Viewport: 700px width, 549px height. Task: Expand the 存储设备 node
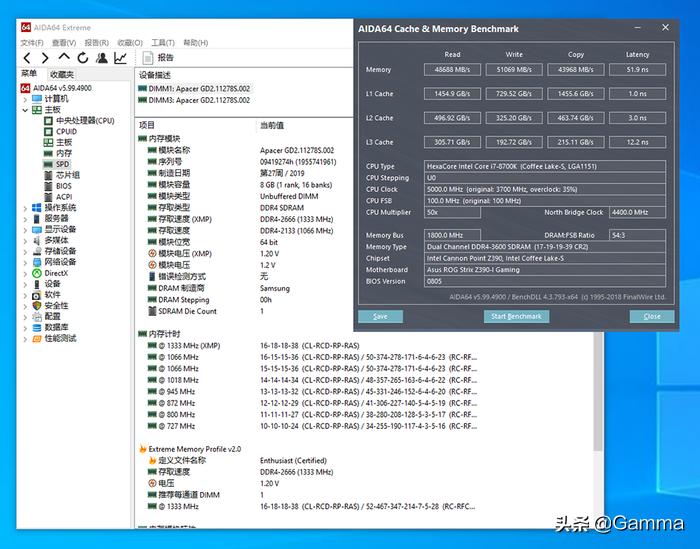pos(25,252)
